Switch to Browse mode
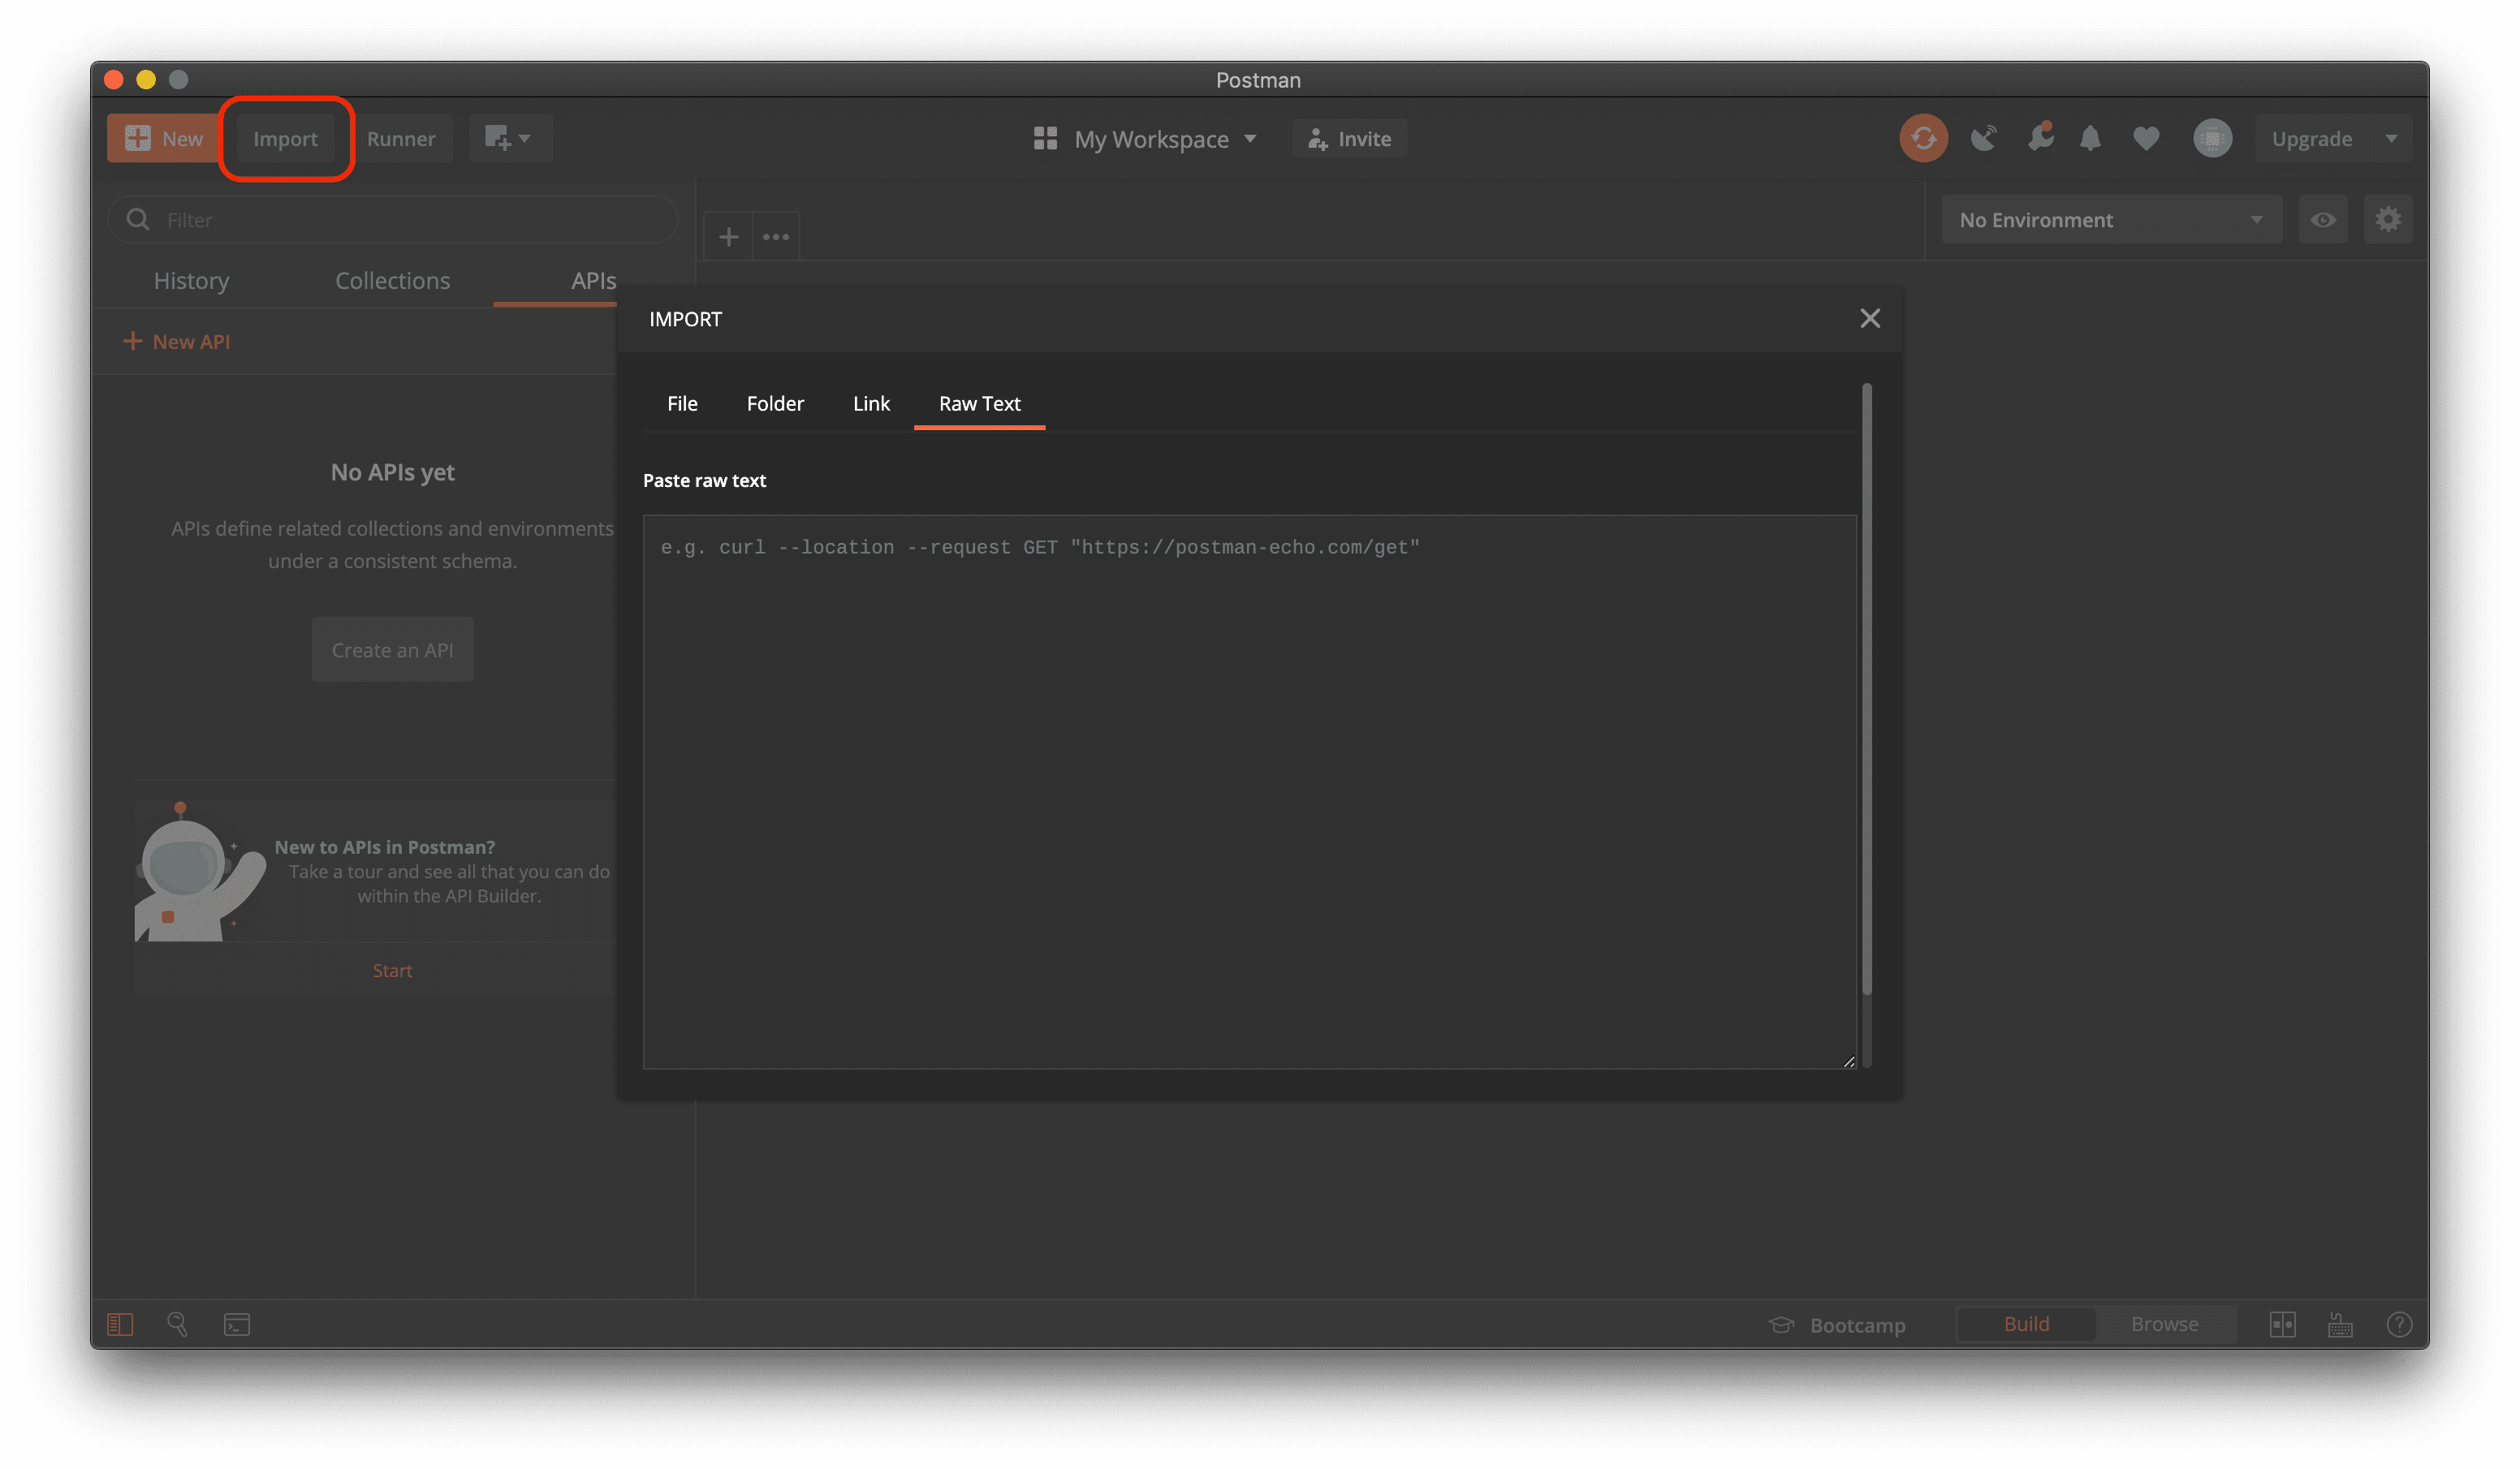The width and height of the screenshot is (2520, 1469). click(x=2164, y=1324)
